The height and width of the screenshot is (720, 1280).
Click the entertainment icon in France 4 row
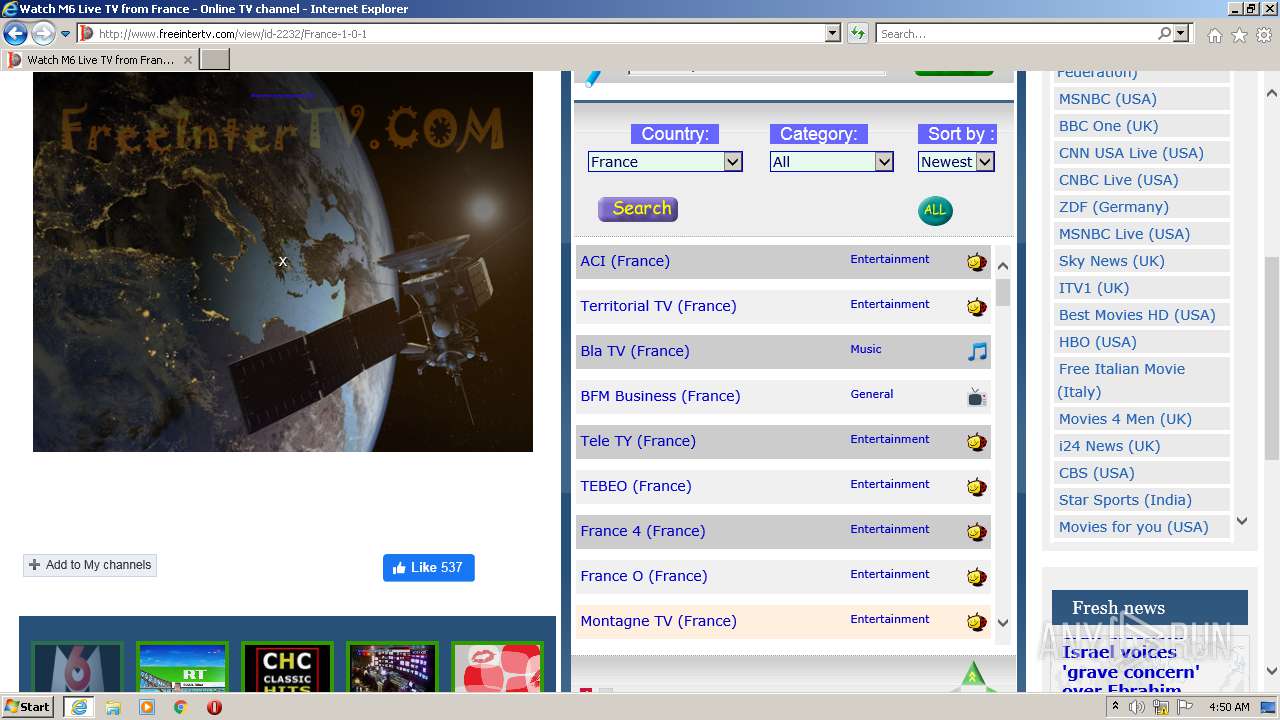(x=976, y=532)
